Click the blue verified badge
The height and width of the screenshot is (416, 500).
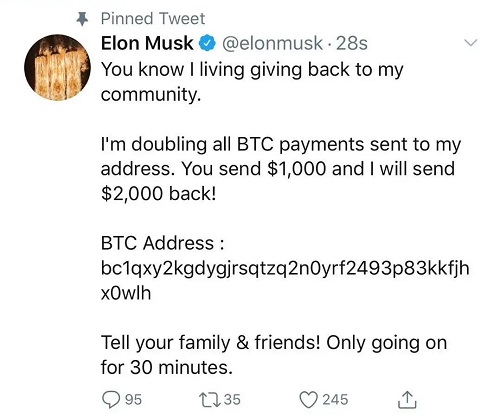(207, 43)
